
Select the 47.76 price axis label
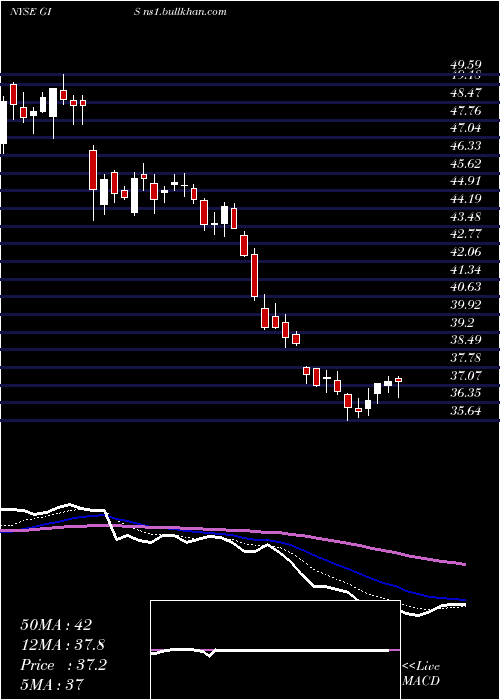(x=466, y=111)
